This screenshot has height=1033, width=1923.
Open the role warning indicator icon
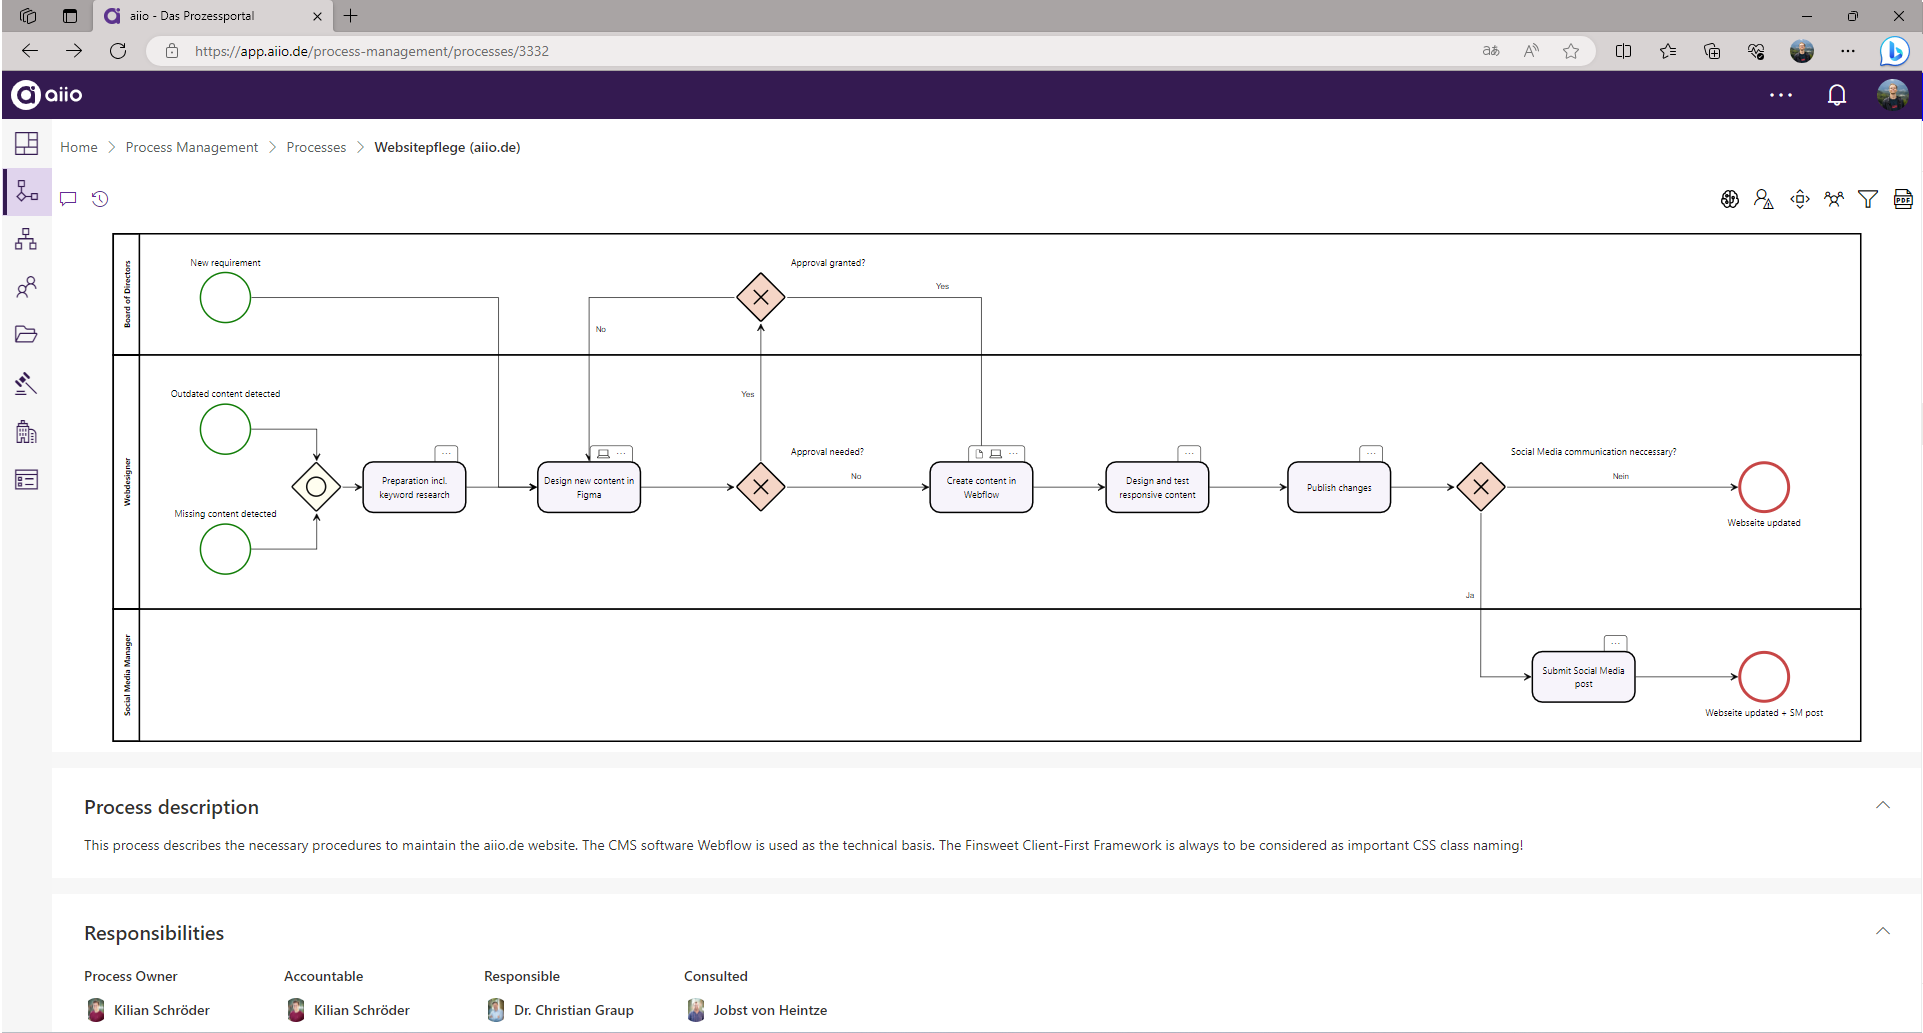click(1763, 199)
